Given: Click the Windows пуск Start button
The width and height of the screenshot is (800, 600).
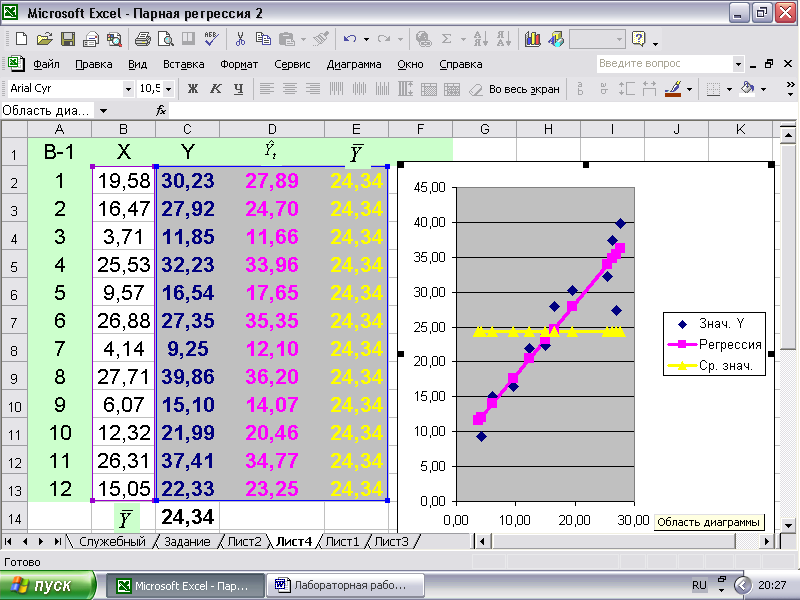Looking at the screenshot, I should tap(48, 585).
